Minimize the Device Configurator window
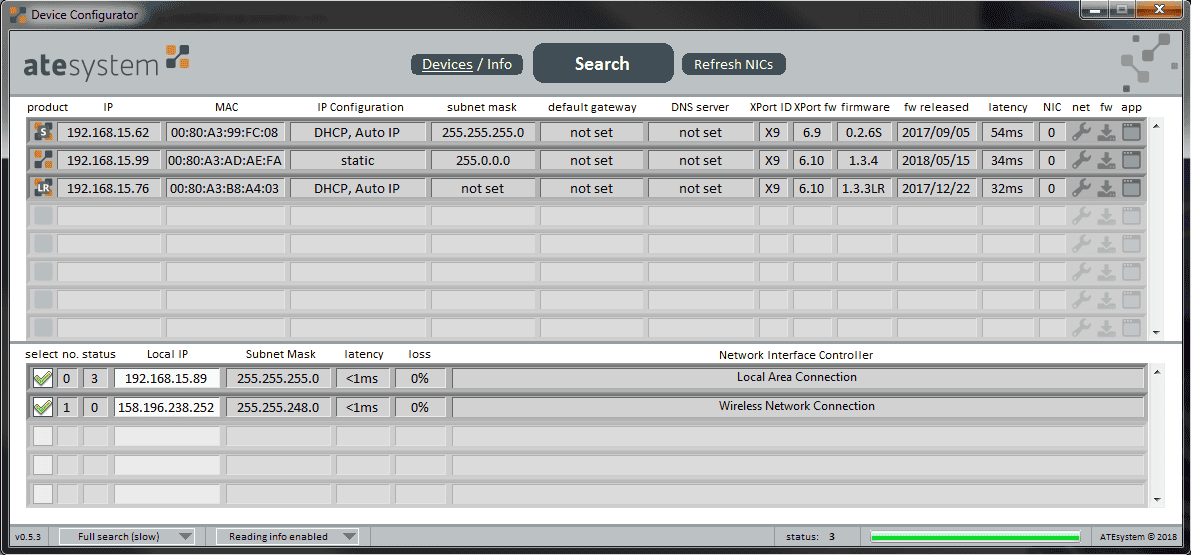Screen dimensions: 1191x555 tap(1094, 10)
